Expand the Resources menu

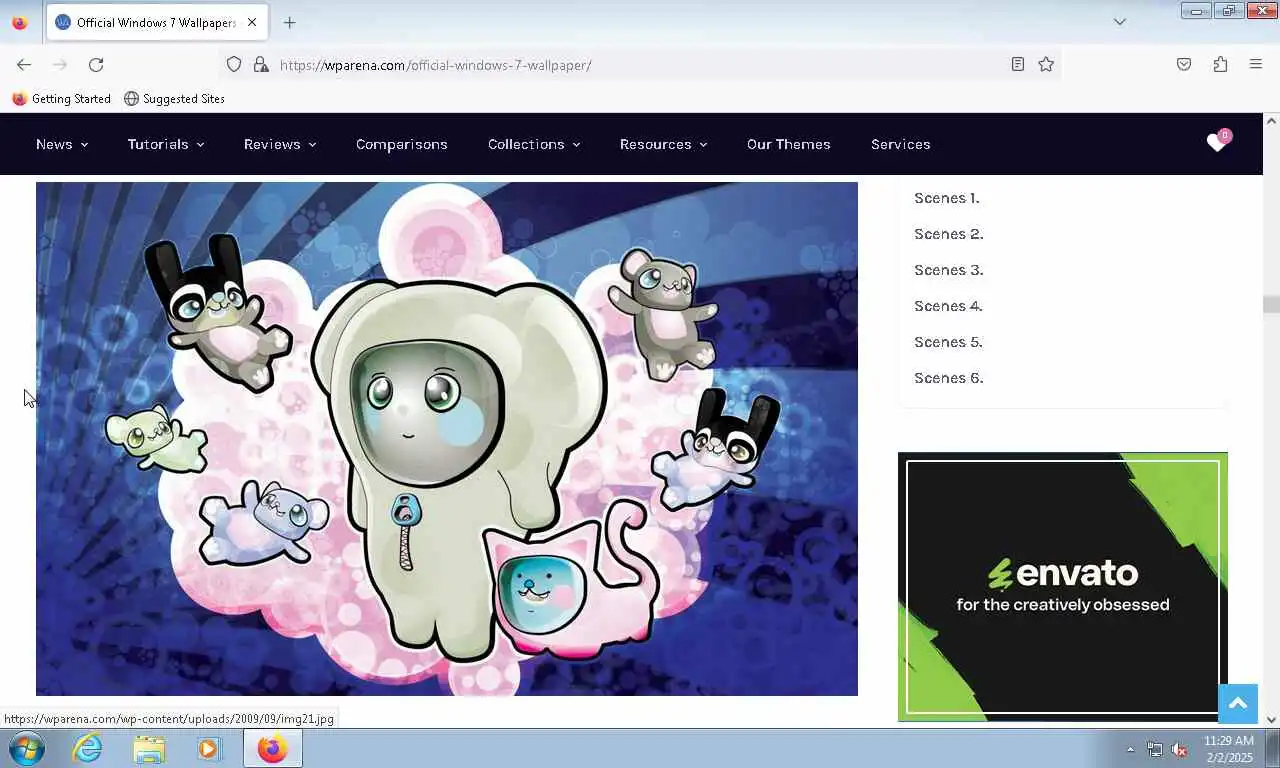pos(663,144)
